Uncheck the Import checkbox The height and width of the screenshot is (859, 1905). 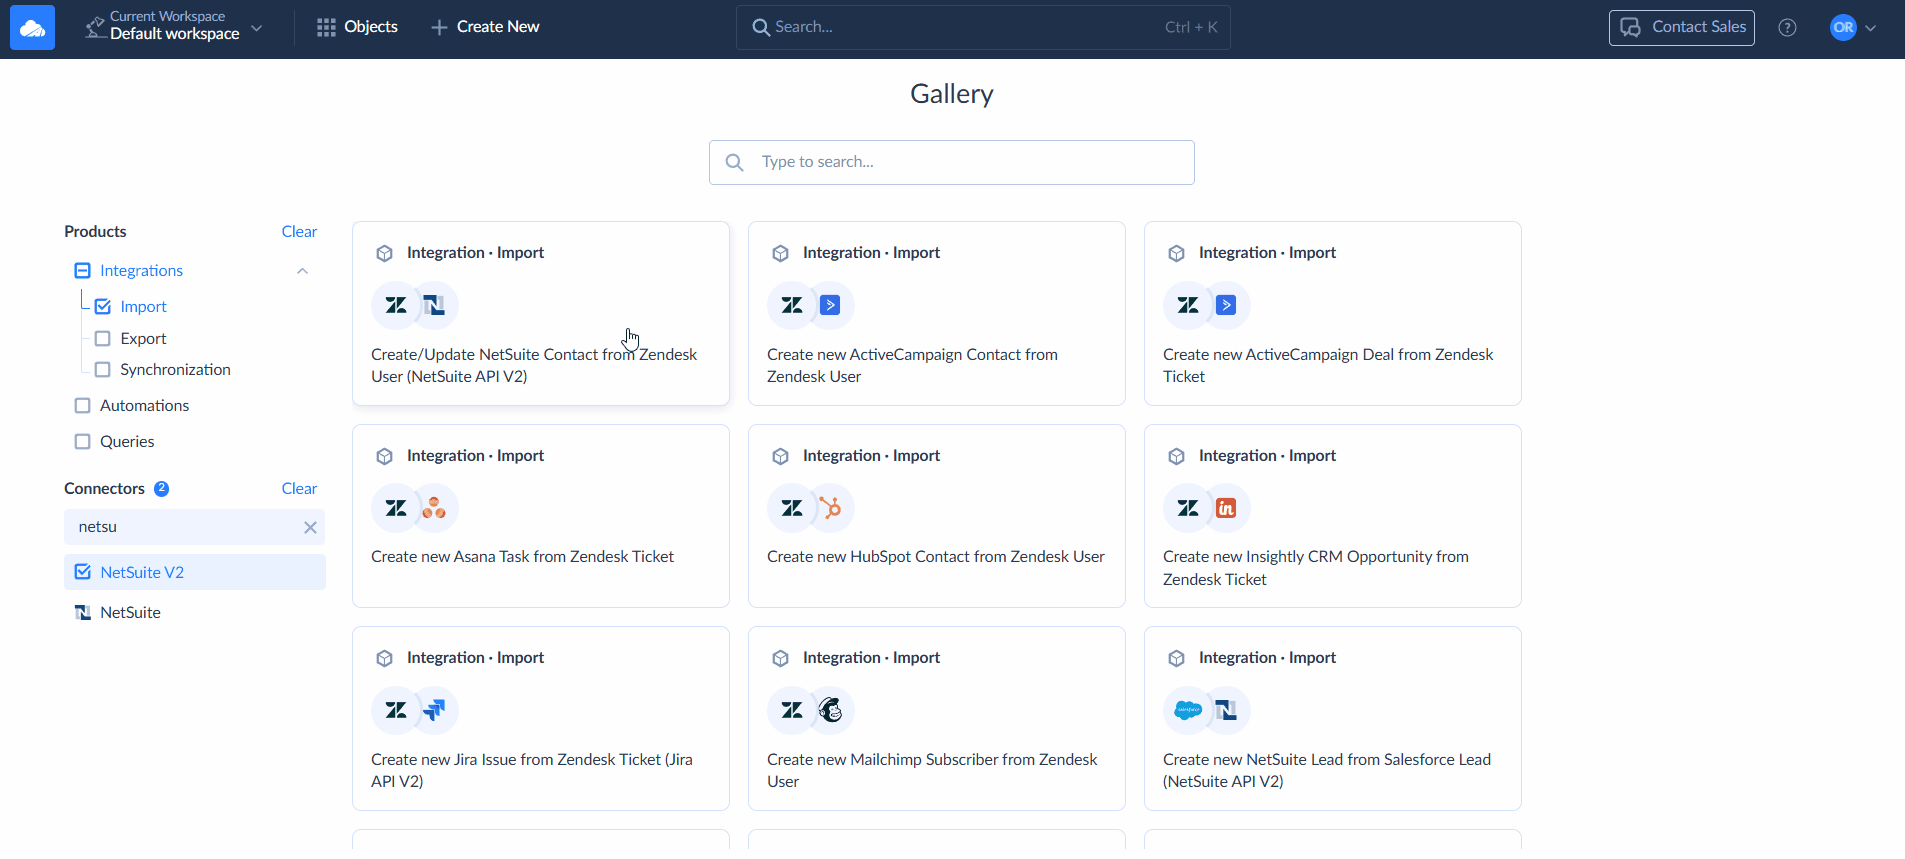(103, 307)
